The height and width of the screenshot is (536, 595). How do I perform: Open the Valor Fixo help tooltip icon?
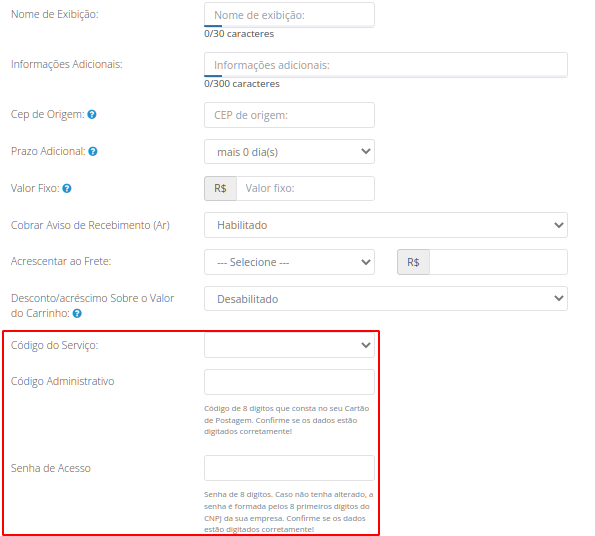point(67,188)
